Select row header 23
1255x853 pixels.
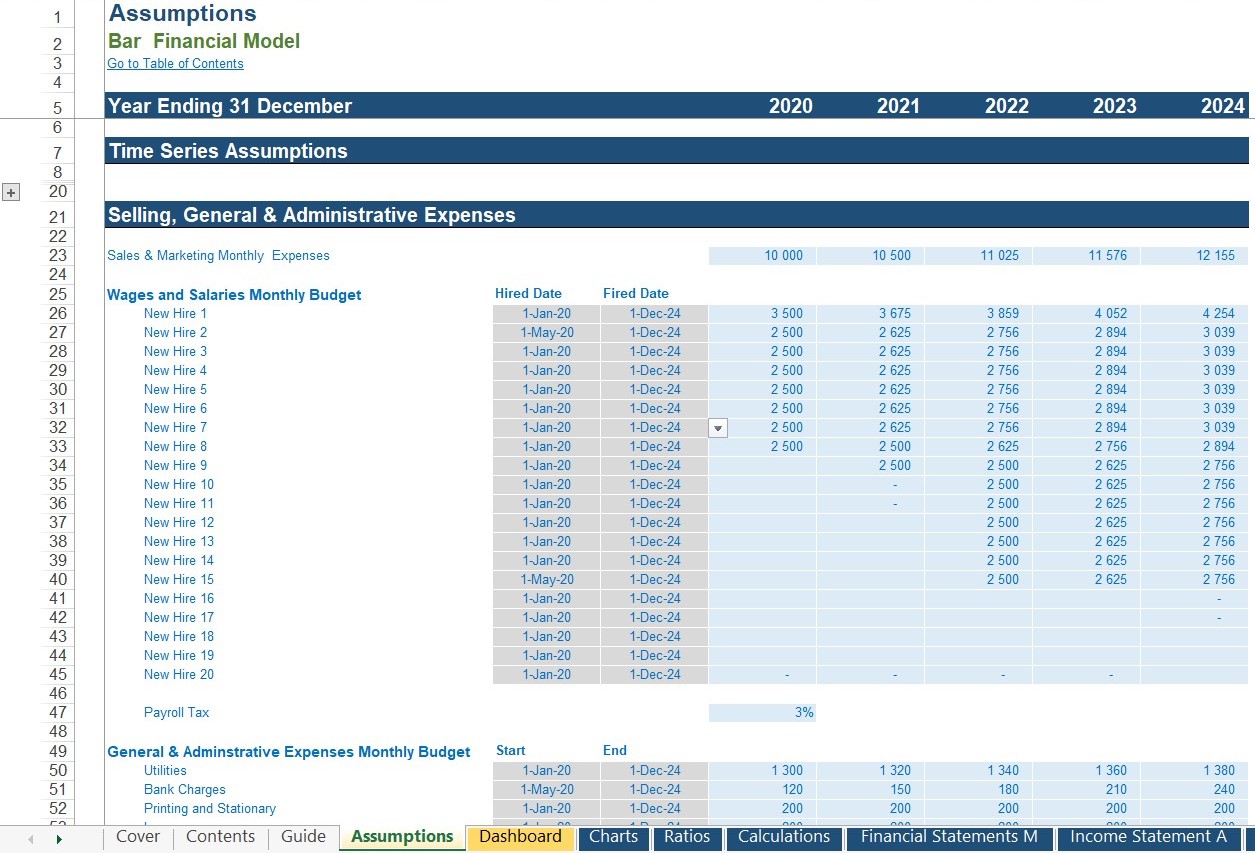57,255
